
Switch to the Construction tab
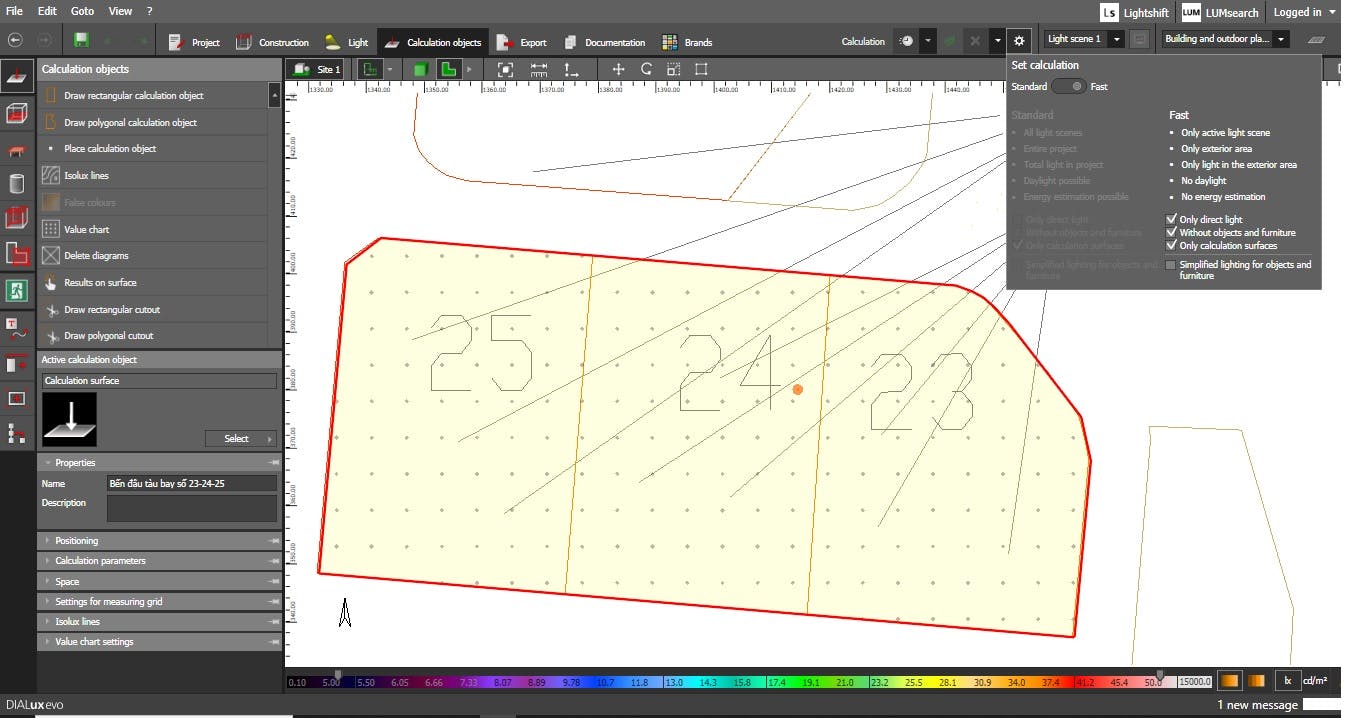point(272,42)
